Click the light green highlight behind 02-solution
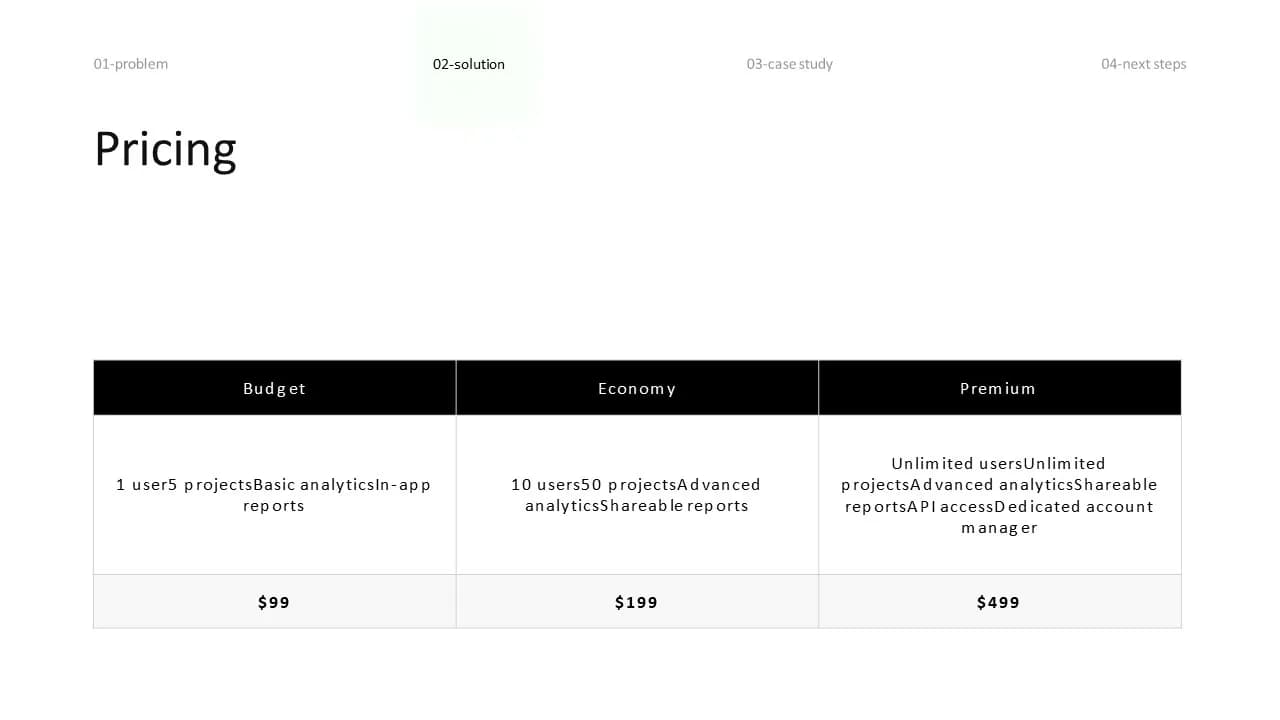Screen dimensions: 1280x720 [x=478, y=67]
